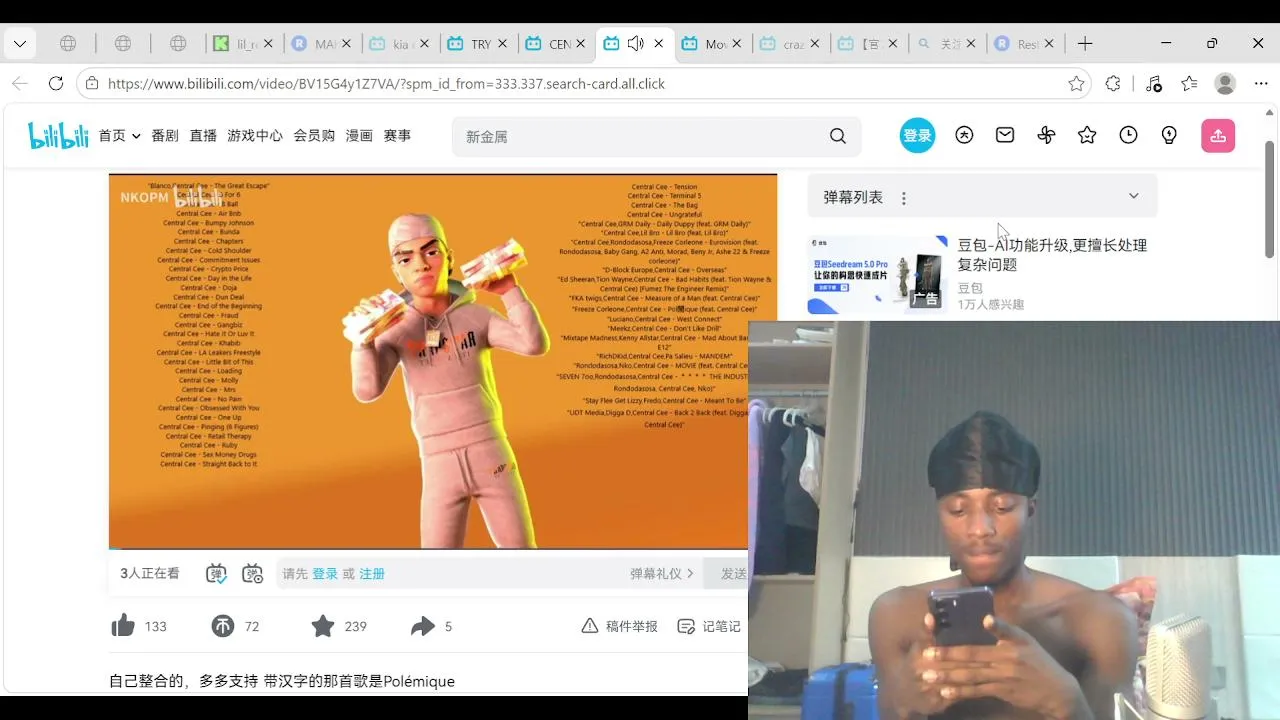Open 直播 navigation item

pos(203,136)
